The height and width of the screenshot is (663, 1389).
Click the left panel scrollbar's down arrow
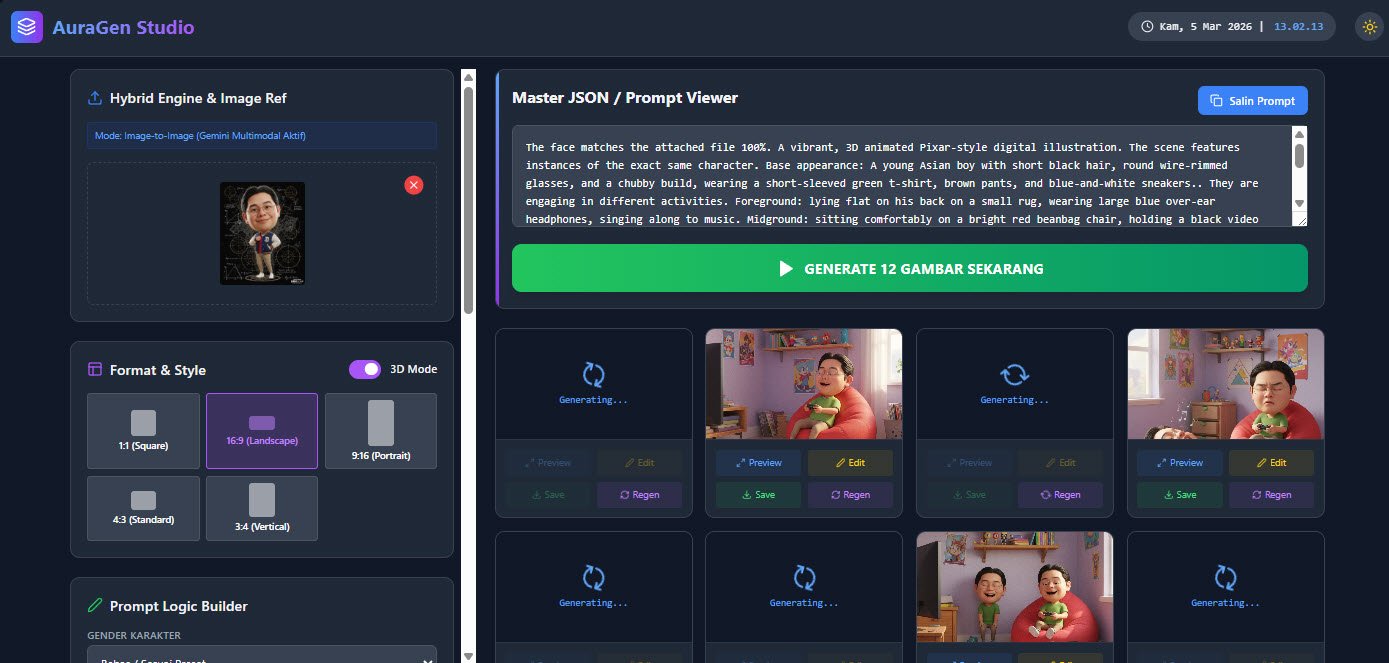click(x=468, y=656)
